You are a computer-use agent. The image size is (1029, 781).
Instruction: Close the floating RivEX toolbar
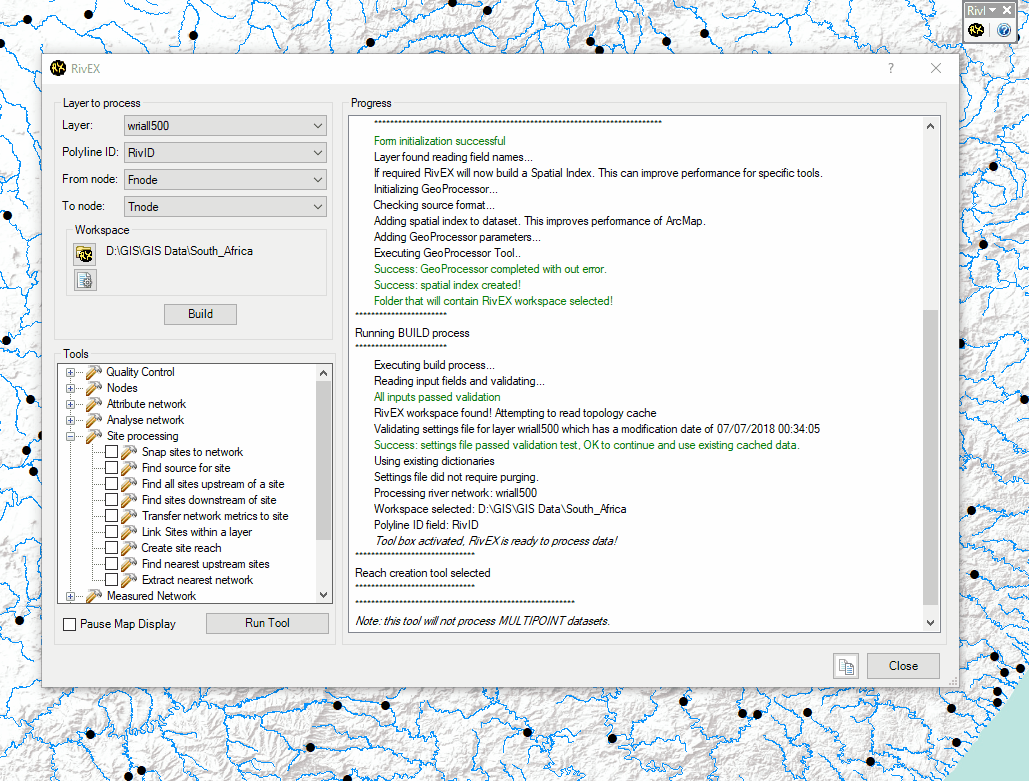click(1007, 10)
